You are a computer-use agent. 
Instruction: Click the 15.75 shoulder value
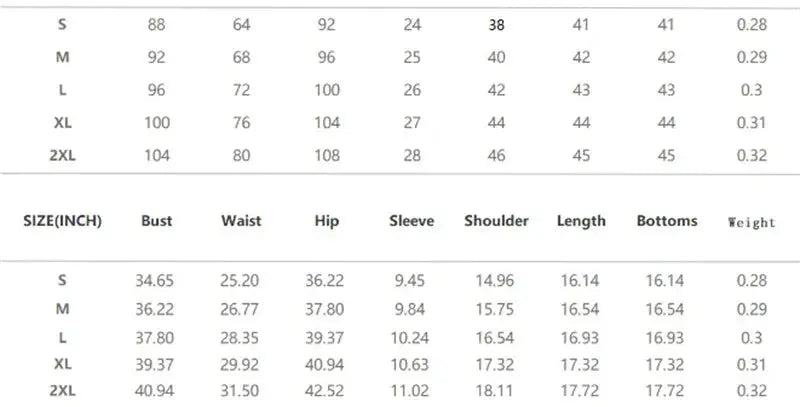[494, 309]
